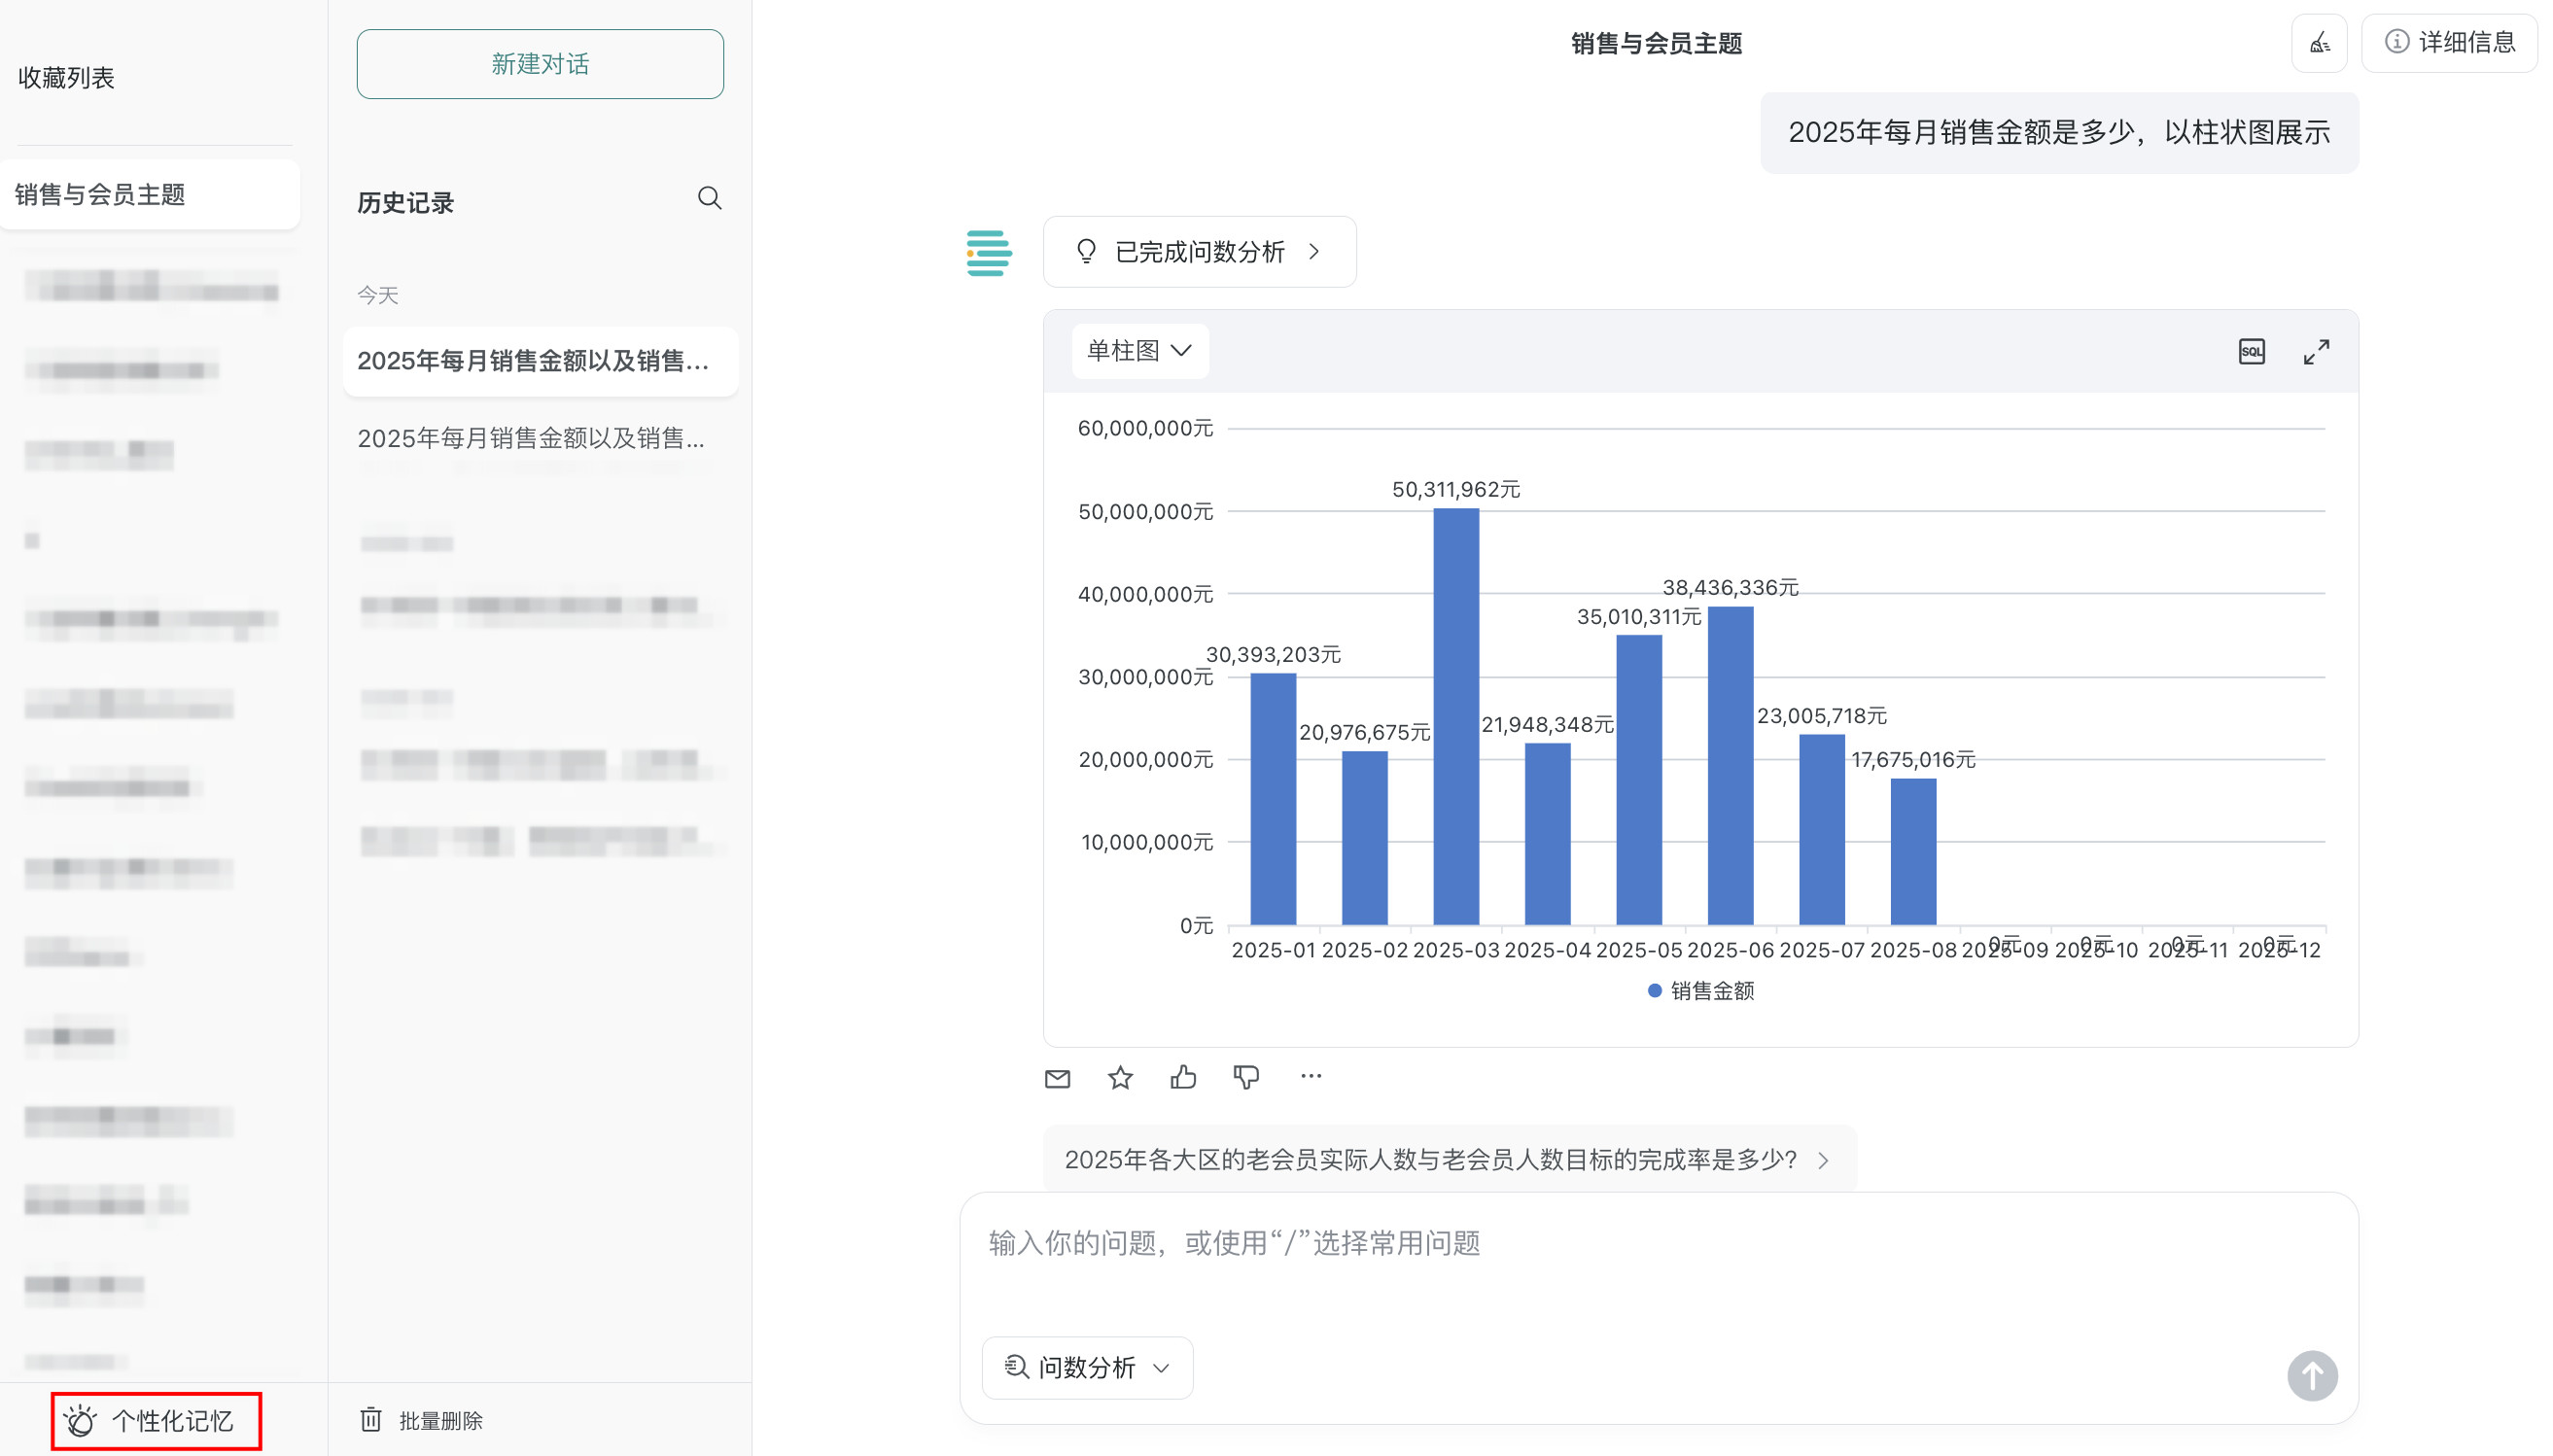Click the user question bubble text
Image resolution: width=2553 pixels, height=1456 pixels.
[2059, 132]
